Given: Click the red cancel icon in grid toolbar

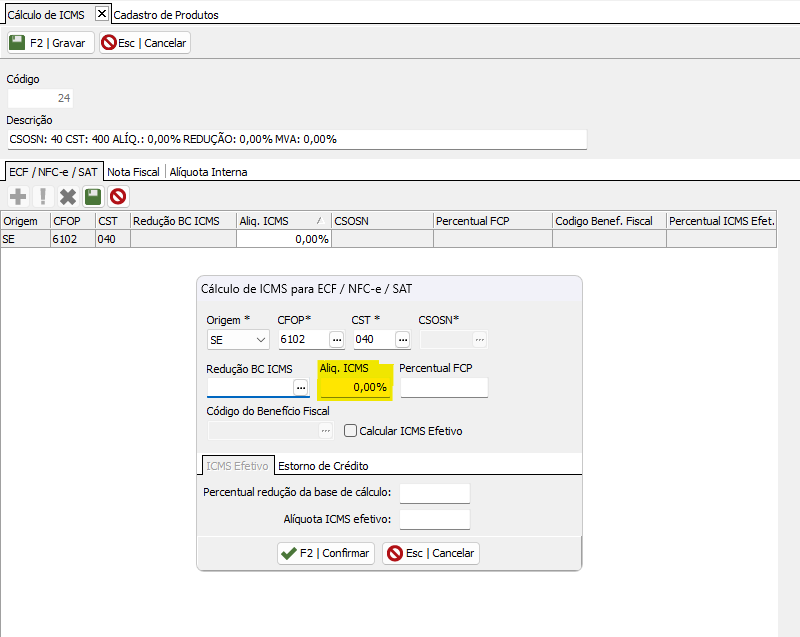Looking at the screenshot, I should 118,197.
